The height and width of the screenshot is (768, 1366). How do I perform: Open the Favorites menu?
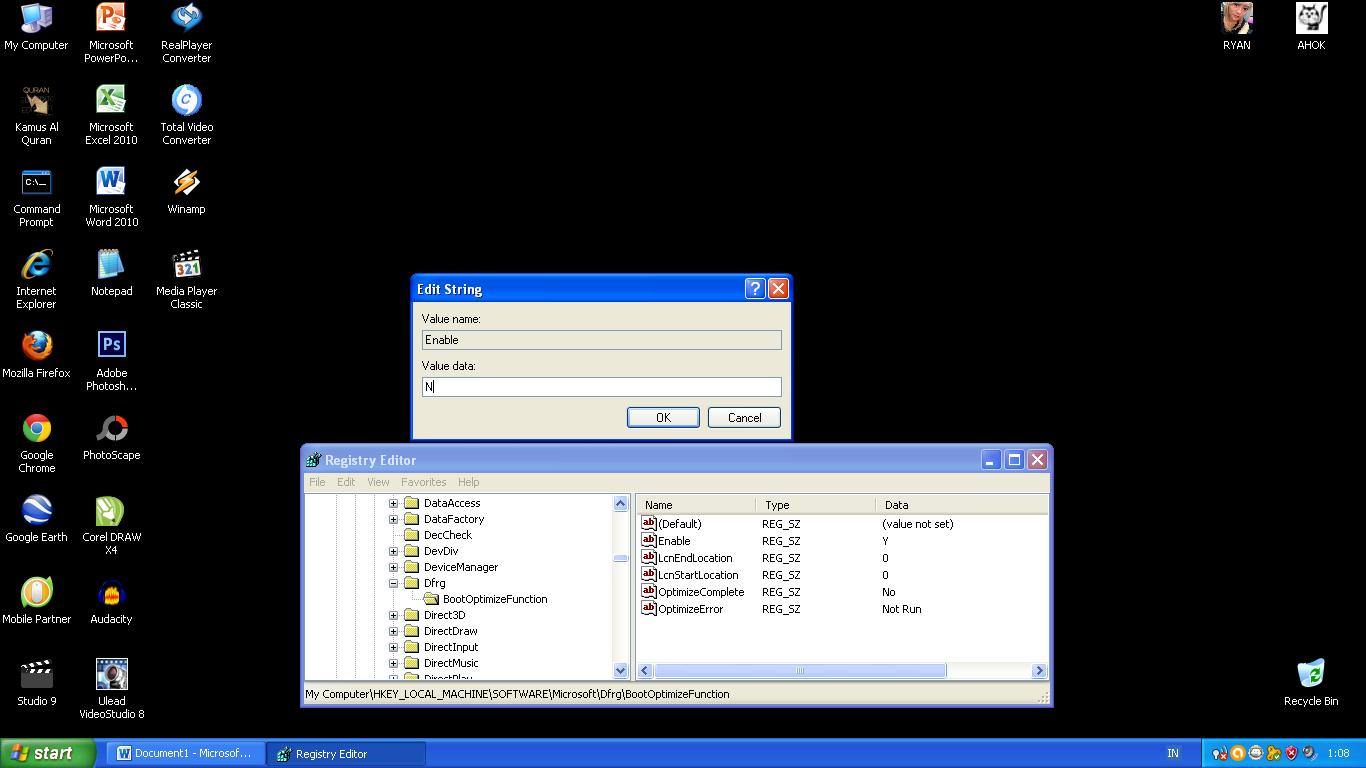pos(423,481)
